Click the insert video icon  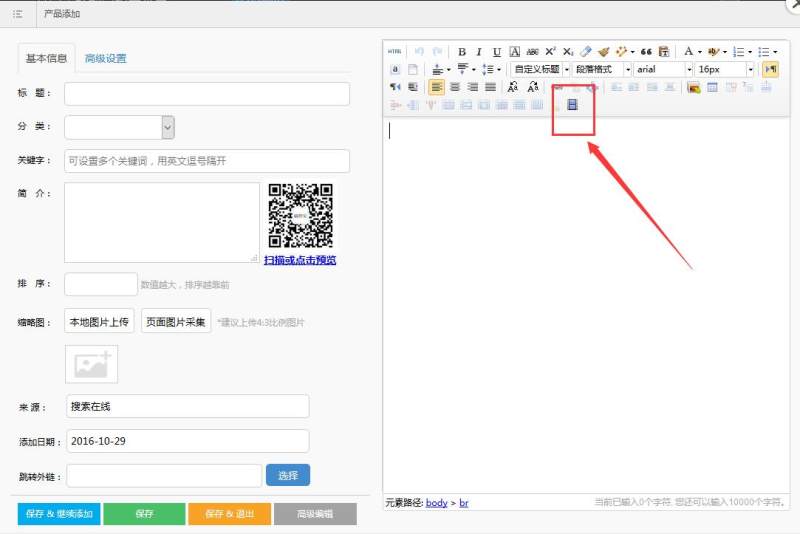(573, 104)
